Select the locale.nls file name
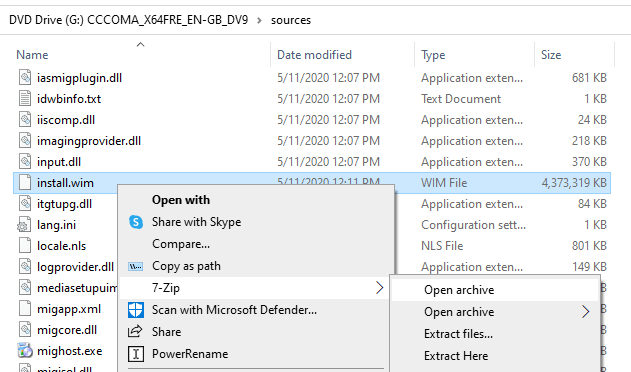Viewport: 631px width, 372px height. 62,246
